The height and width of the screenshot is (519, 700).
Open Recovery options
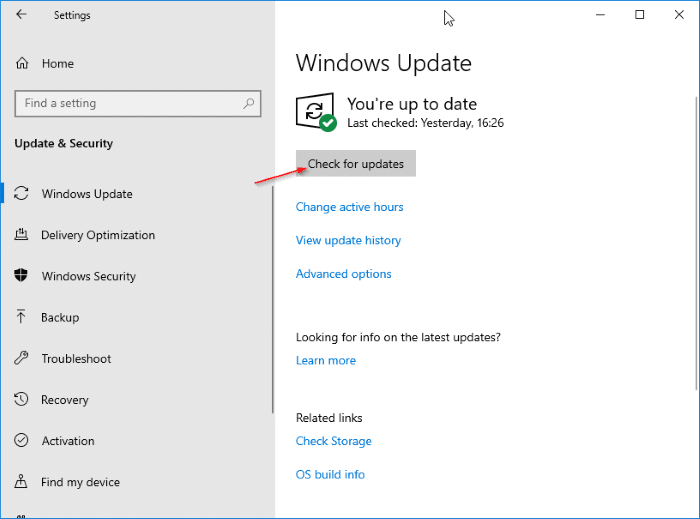coord(65,400)
